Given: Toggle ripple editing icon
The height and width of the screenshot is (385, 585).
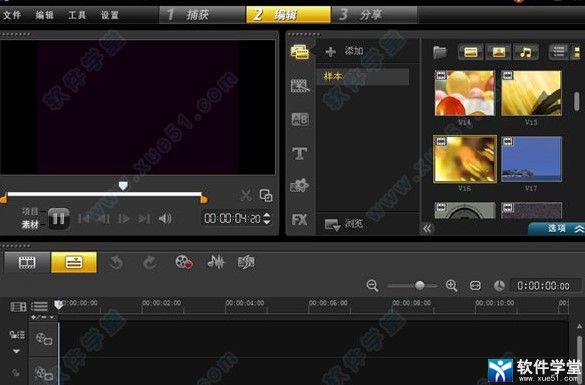Looking at the screenshot, I should (x=17, y=335).
